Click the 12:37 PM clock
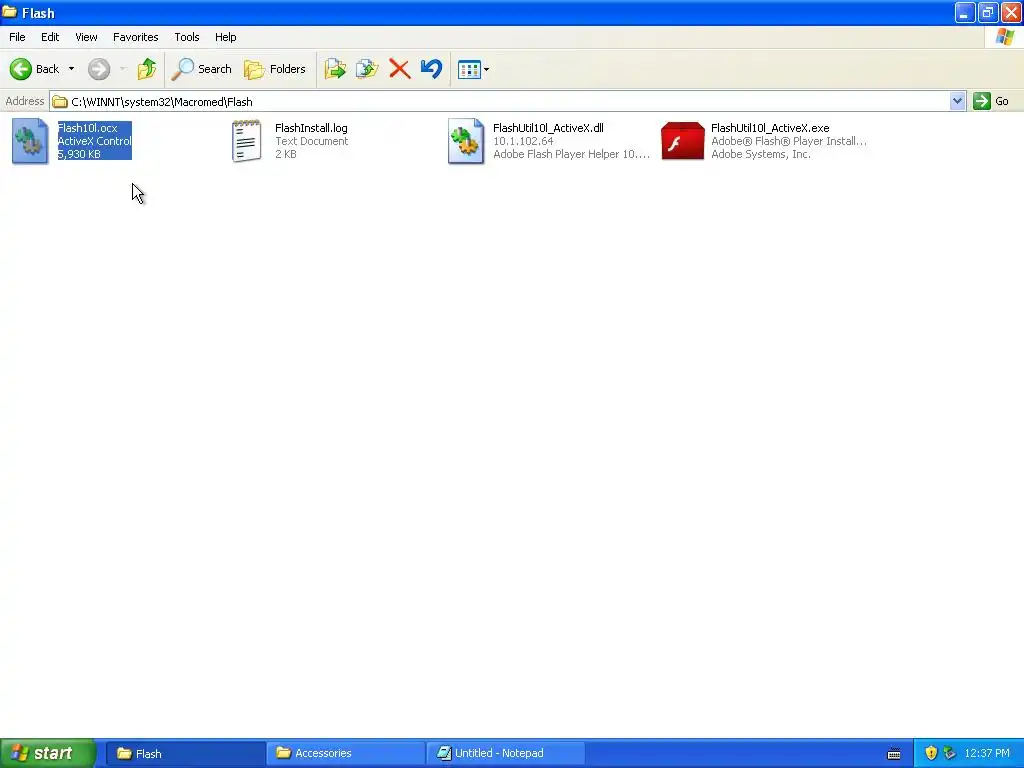The width and height of the screenshot is (1024, 768). 987,754
